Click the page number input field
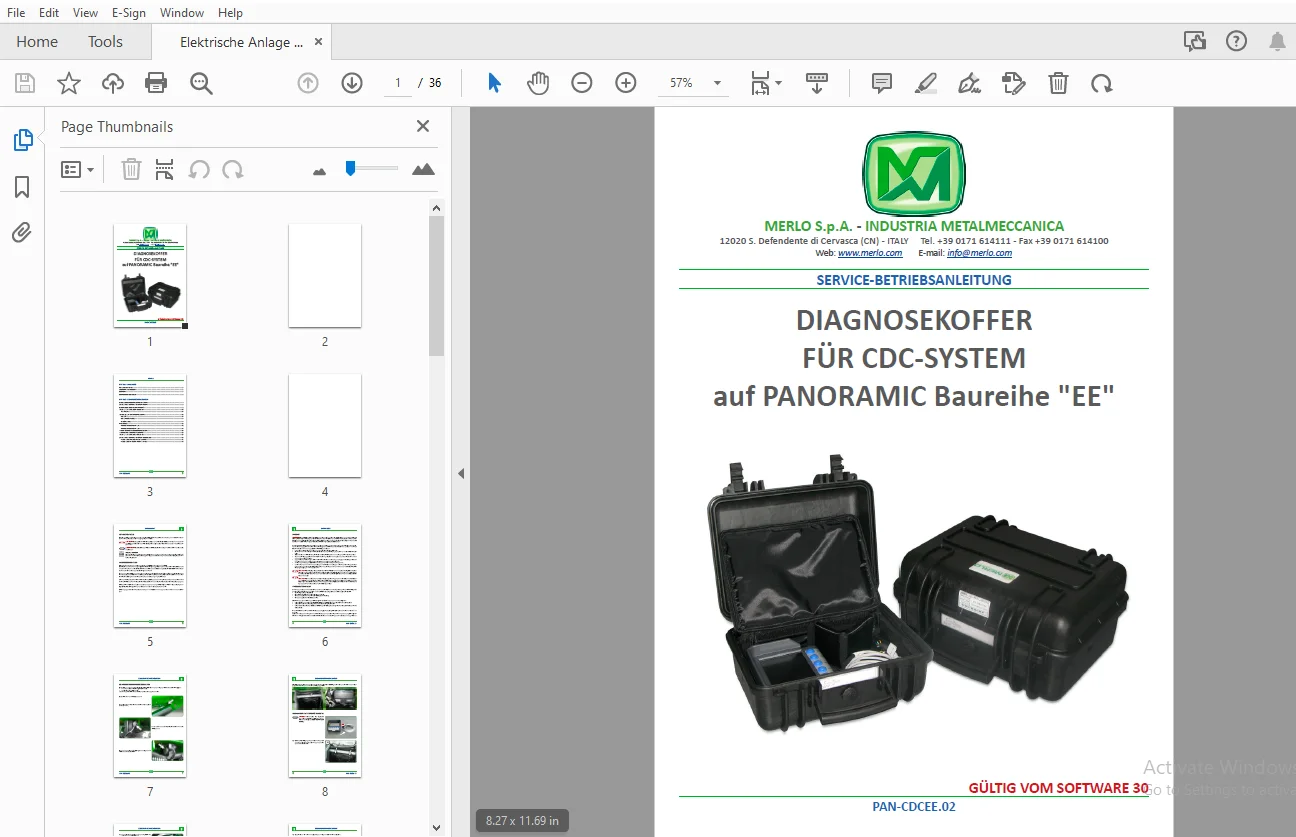This screenshot has height=837, width=1296. [398, 83]
